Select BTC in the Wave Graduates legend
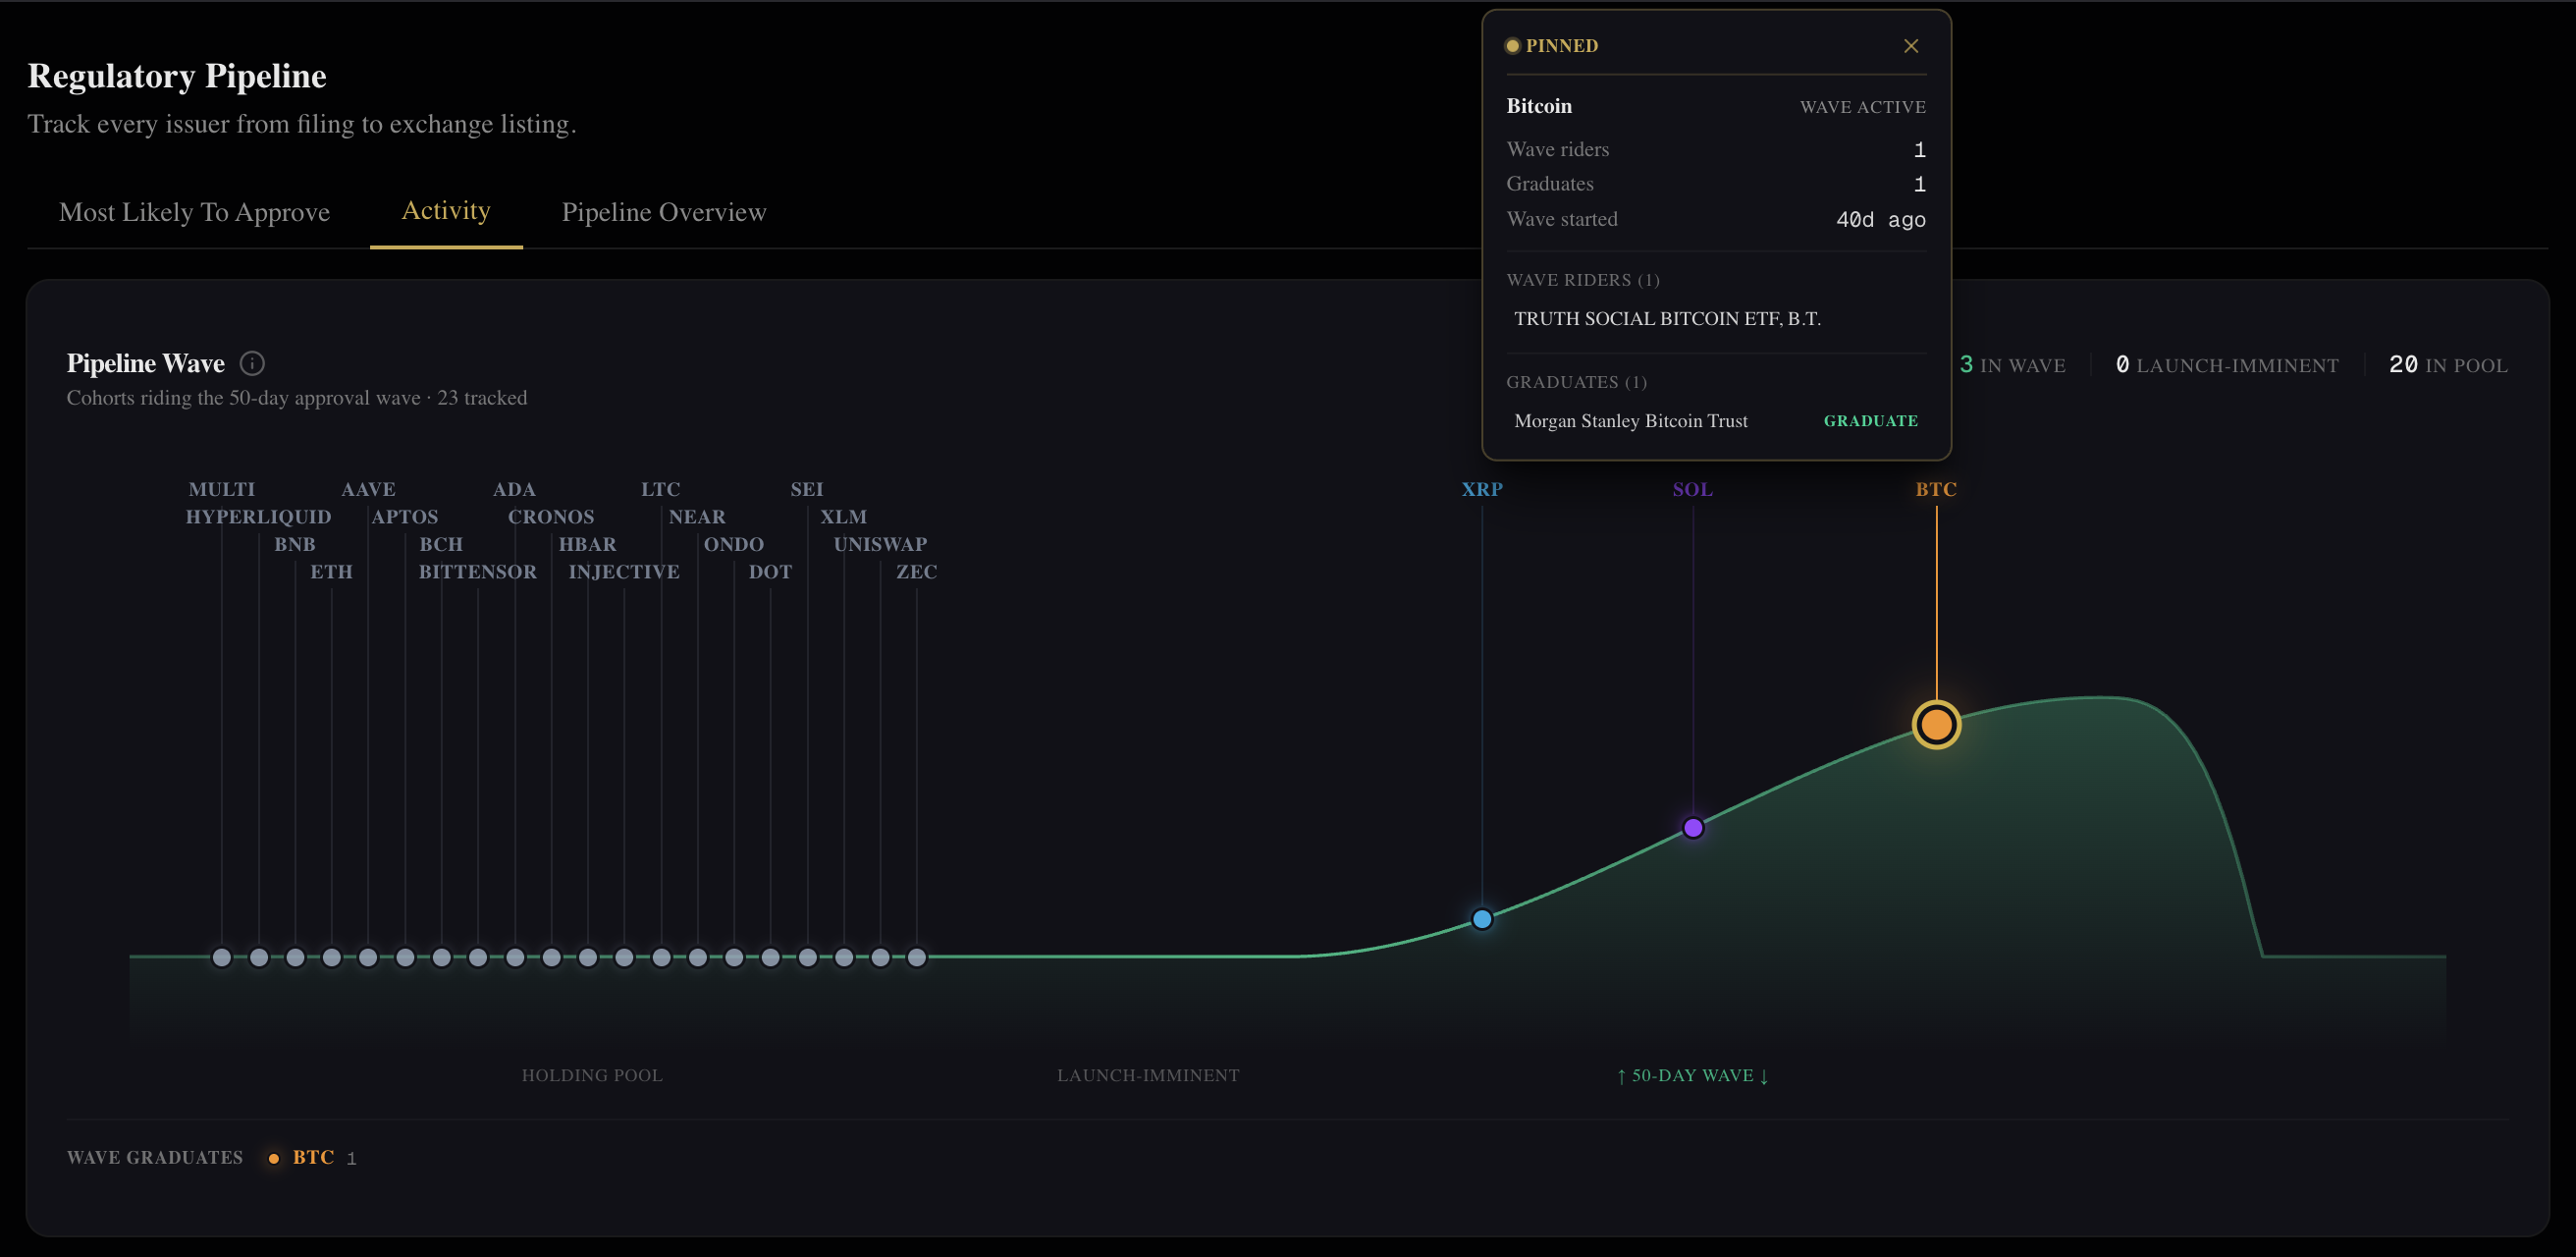Image resolution: width=2576 pixels, height=1257 pixels. [x=312, y=1157]
